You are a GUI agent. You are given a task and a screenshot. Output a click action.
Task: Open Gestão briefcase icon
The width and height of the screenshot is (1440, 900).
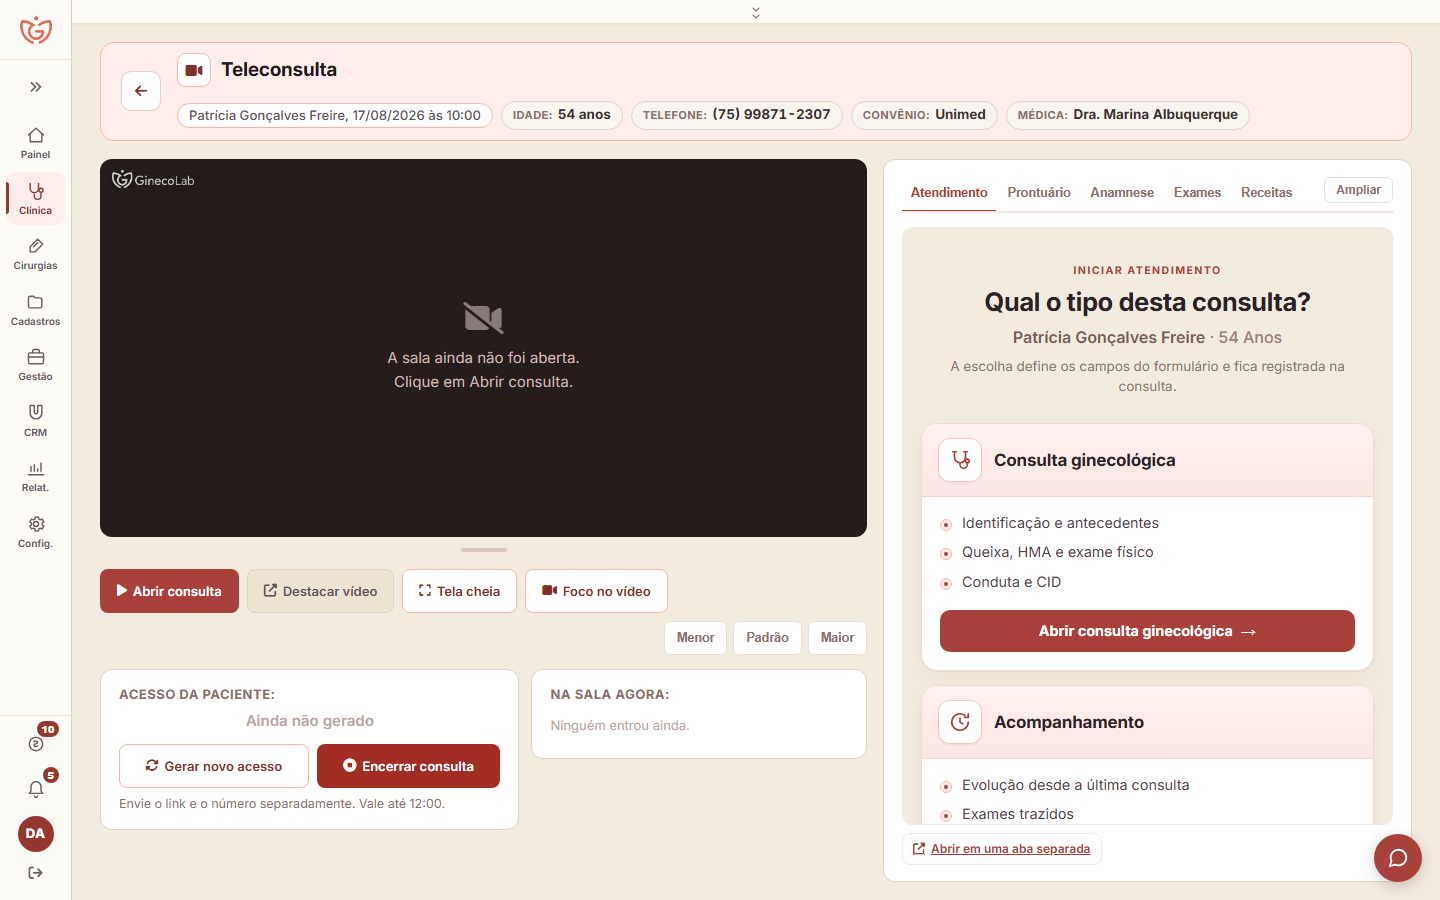pyautogui.click(x=36, y=357)
